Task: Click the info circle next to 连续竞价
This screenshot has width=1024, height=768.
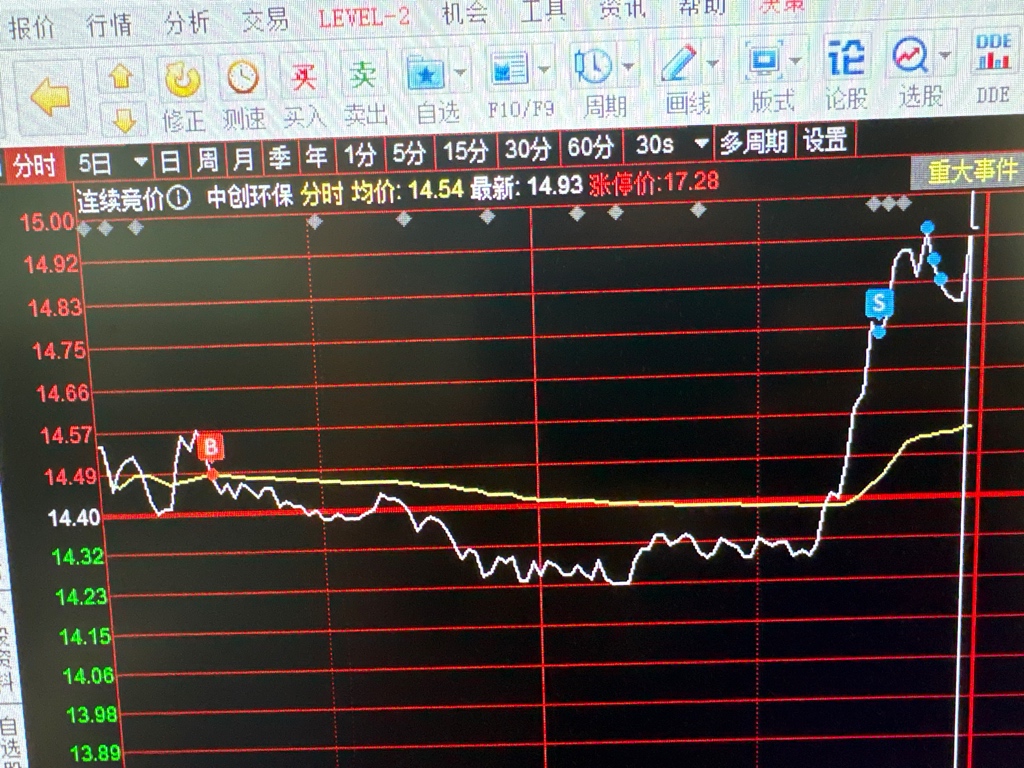Action: (x=178, y=197)
